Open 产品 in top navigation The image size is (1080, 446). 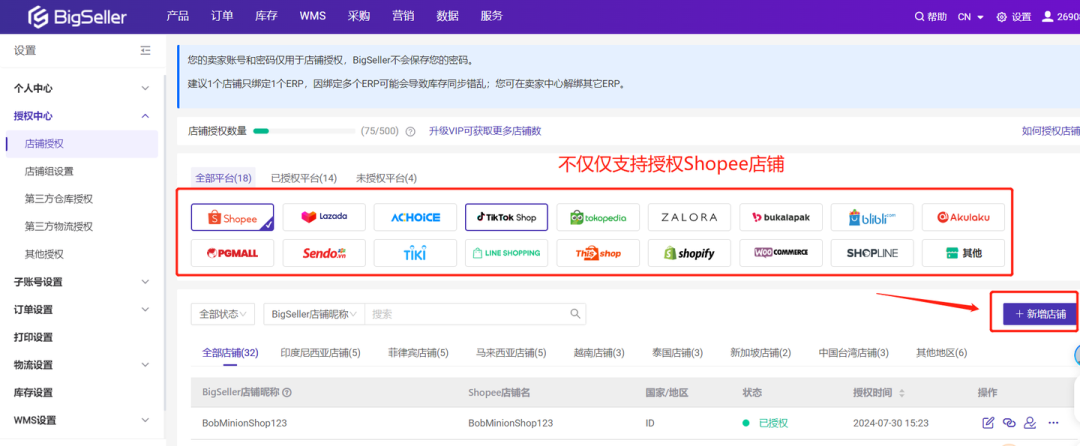coord(178,17)
